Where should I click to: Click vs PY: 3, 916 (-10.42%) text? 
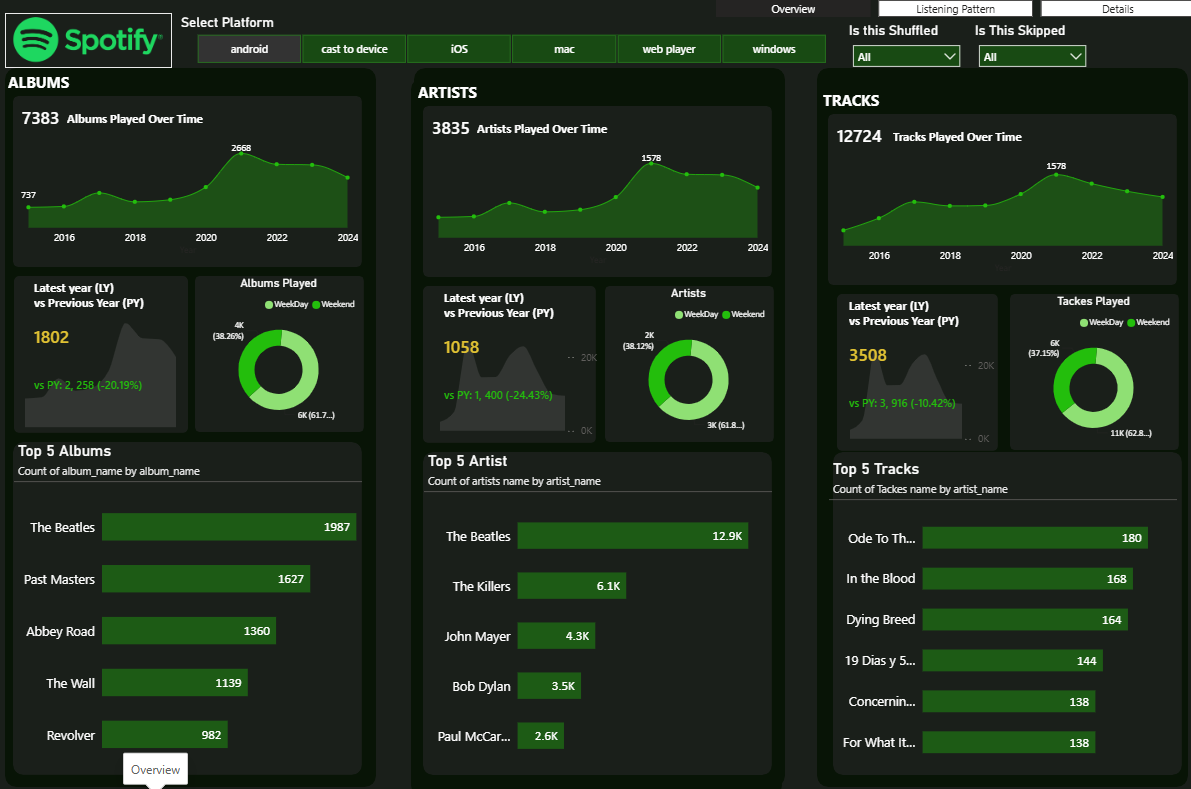coord(902,403)
